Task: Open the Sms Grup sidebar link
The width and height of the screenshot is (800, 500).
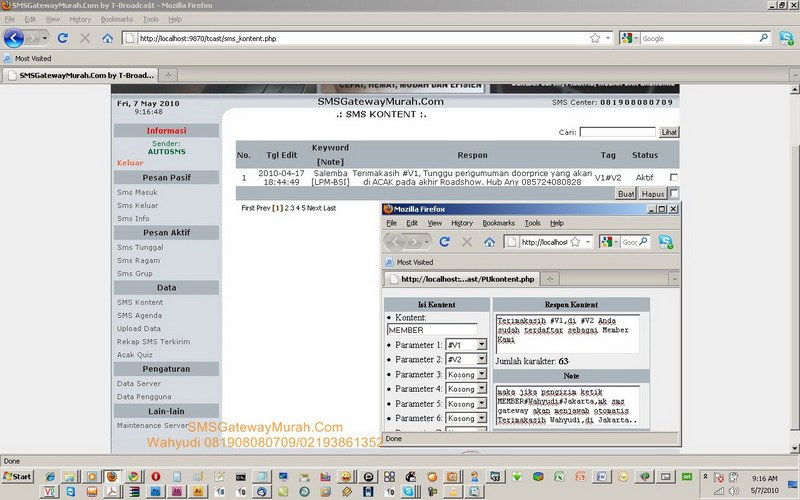Action: [x=135, y=273]
